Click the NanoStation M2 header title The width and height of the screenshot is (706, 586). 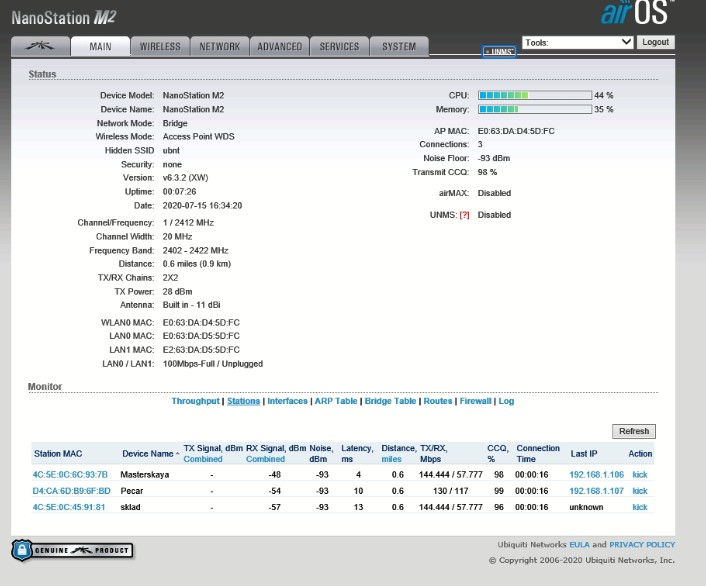click(x=63, y=18)
